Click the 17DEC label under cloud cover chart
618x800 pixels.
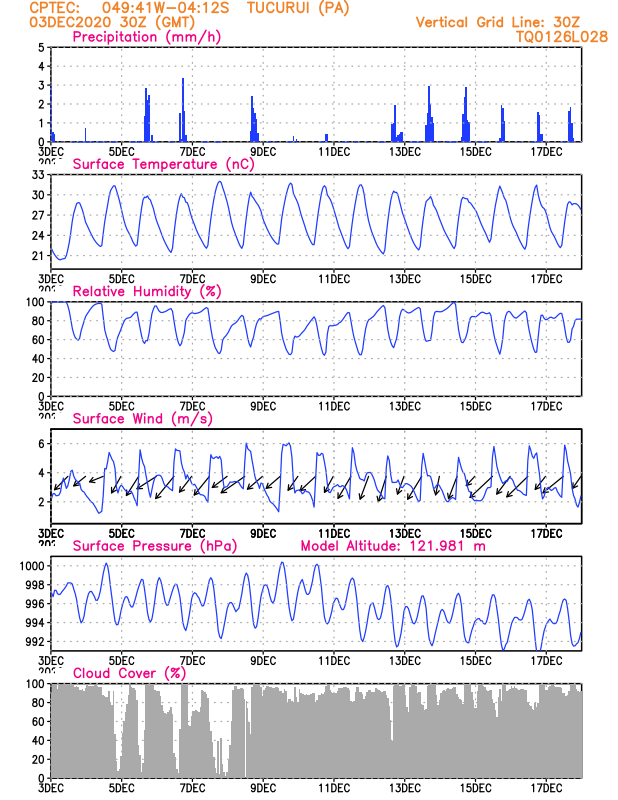point(546,788)
